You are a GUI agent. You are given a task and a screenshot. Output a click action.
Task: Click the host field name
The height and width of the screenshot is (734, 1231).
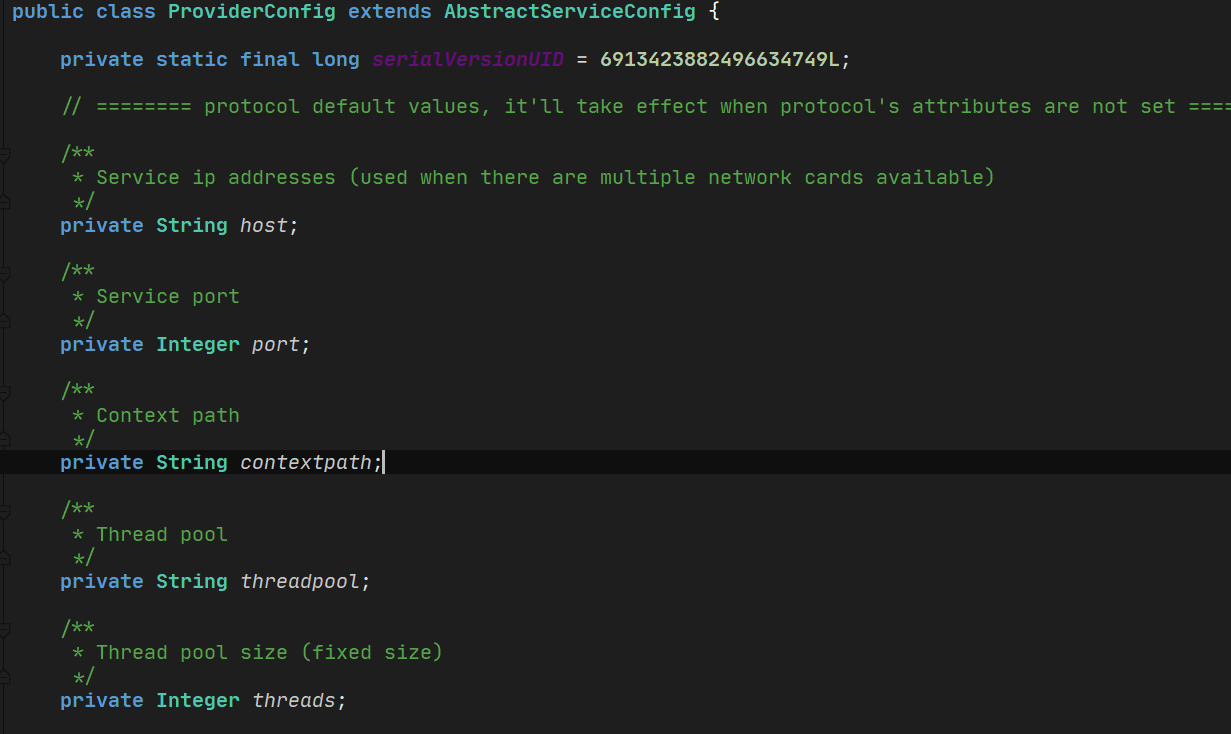(x=264, y=225)
